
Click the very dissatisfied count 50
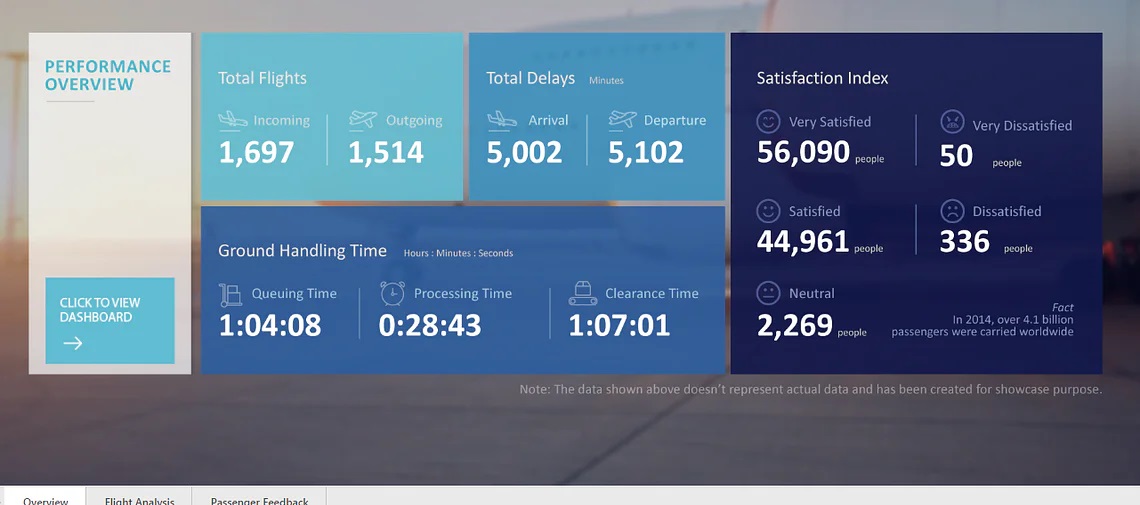pos(956,157)
